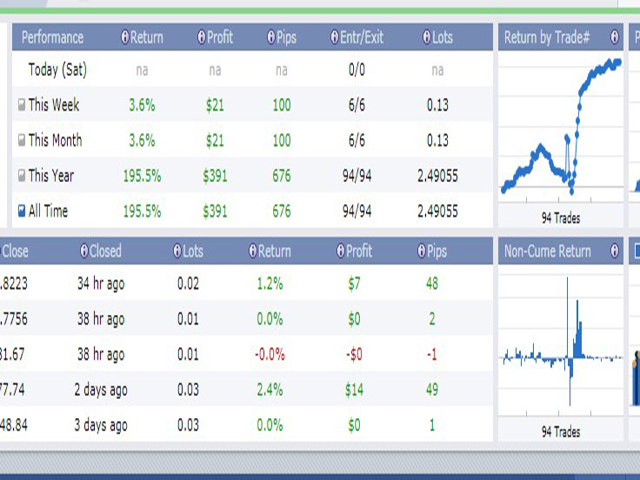Click the $7 profit value
The width and height of the screenshot is (640, 480).
point(354,284)
